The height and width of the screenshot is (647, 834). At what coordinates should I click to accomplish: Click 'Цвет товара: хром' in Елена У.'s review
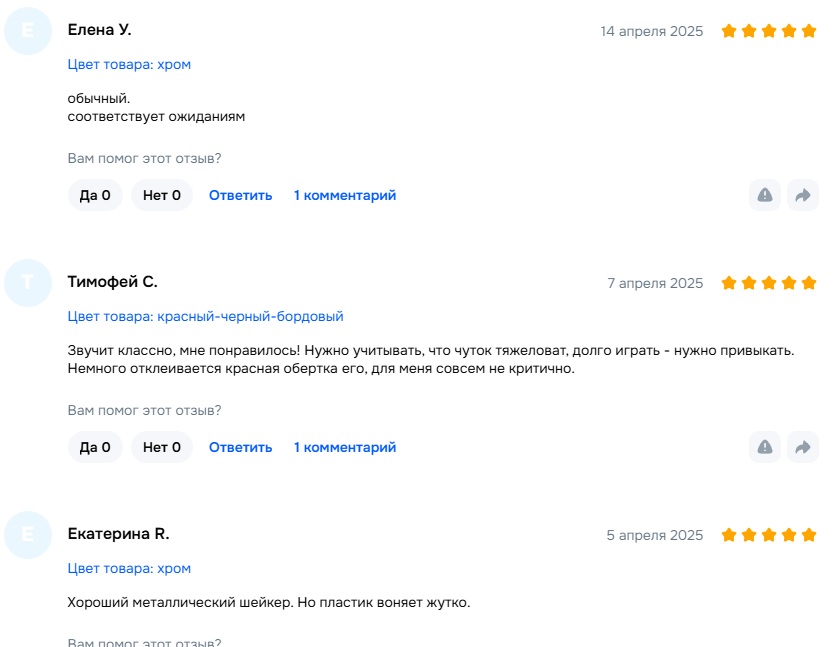click(x=129, y=64)
